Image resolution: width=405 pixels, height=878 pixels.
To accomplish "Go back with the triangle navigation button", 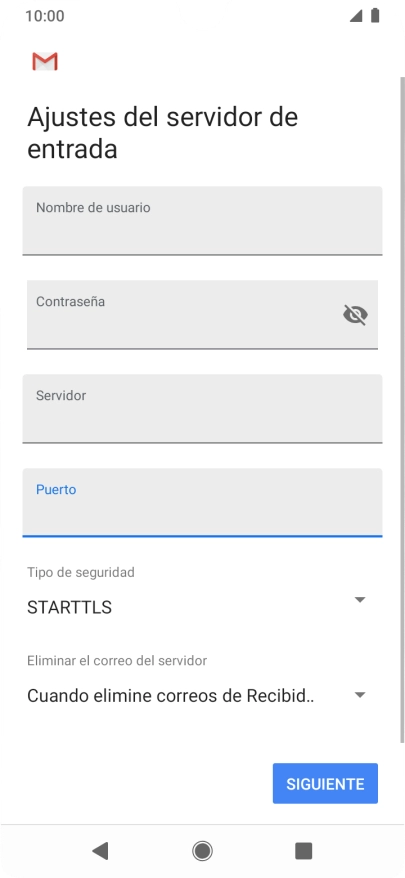I will point(100,851).
